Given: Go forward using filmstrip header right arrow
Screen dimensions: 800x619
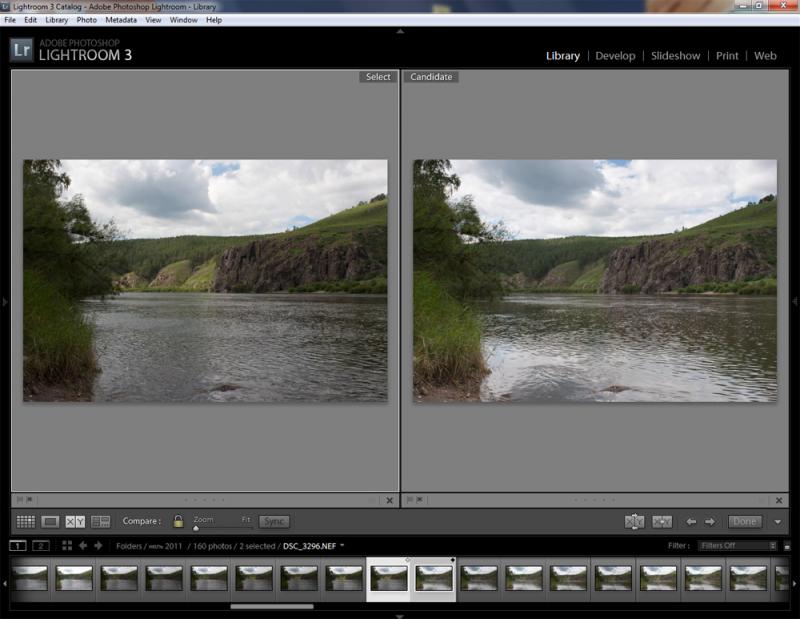Looking at the screenshot, I should 98,546.
